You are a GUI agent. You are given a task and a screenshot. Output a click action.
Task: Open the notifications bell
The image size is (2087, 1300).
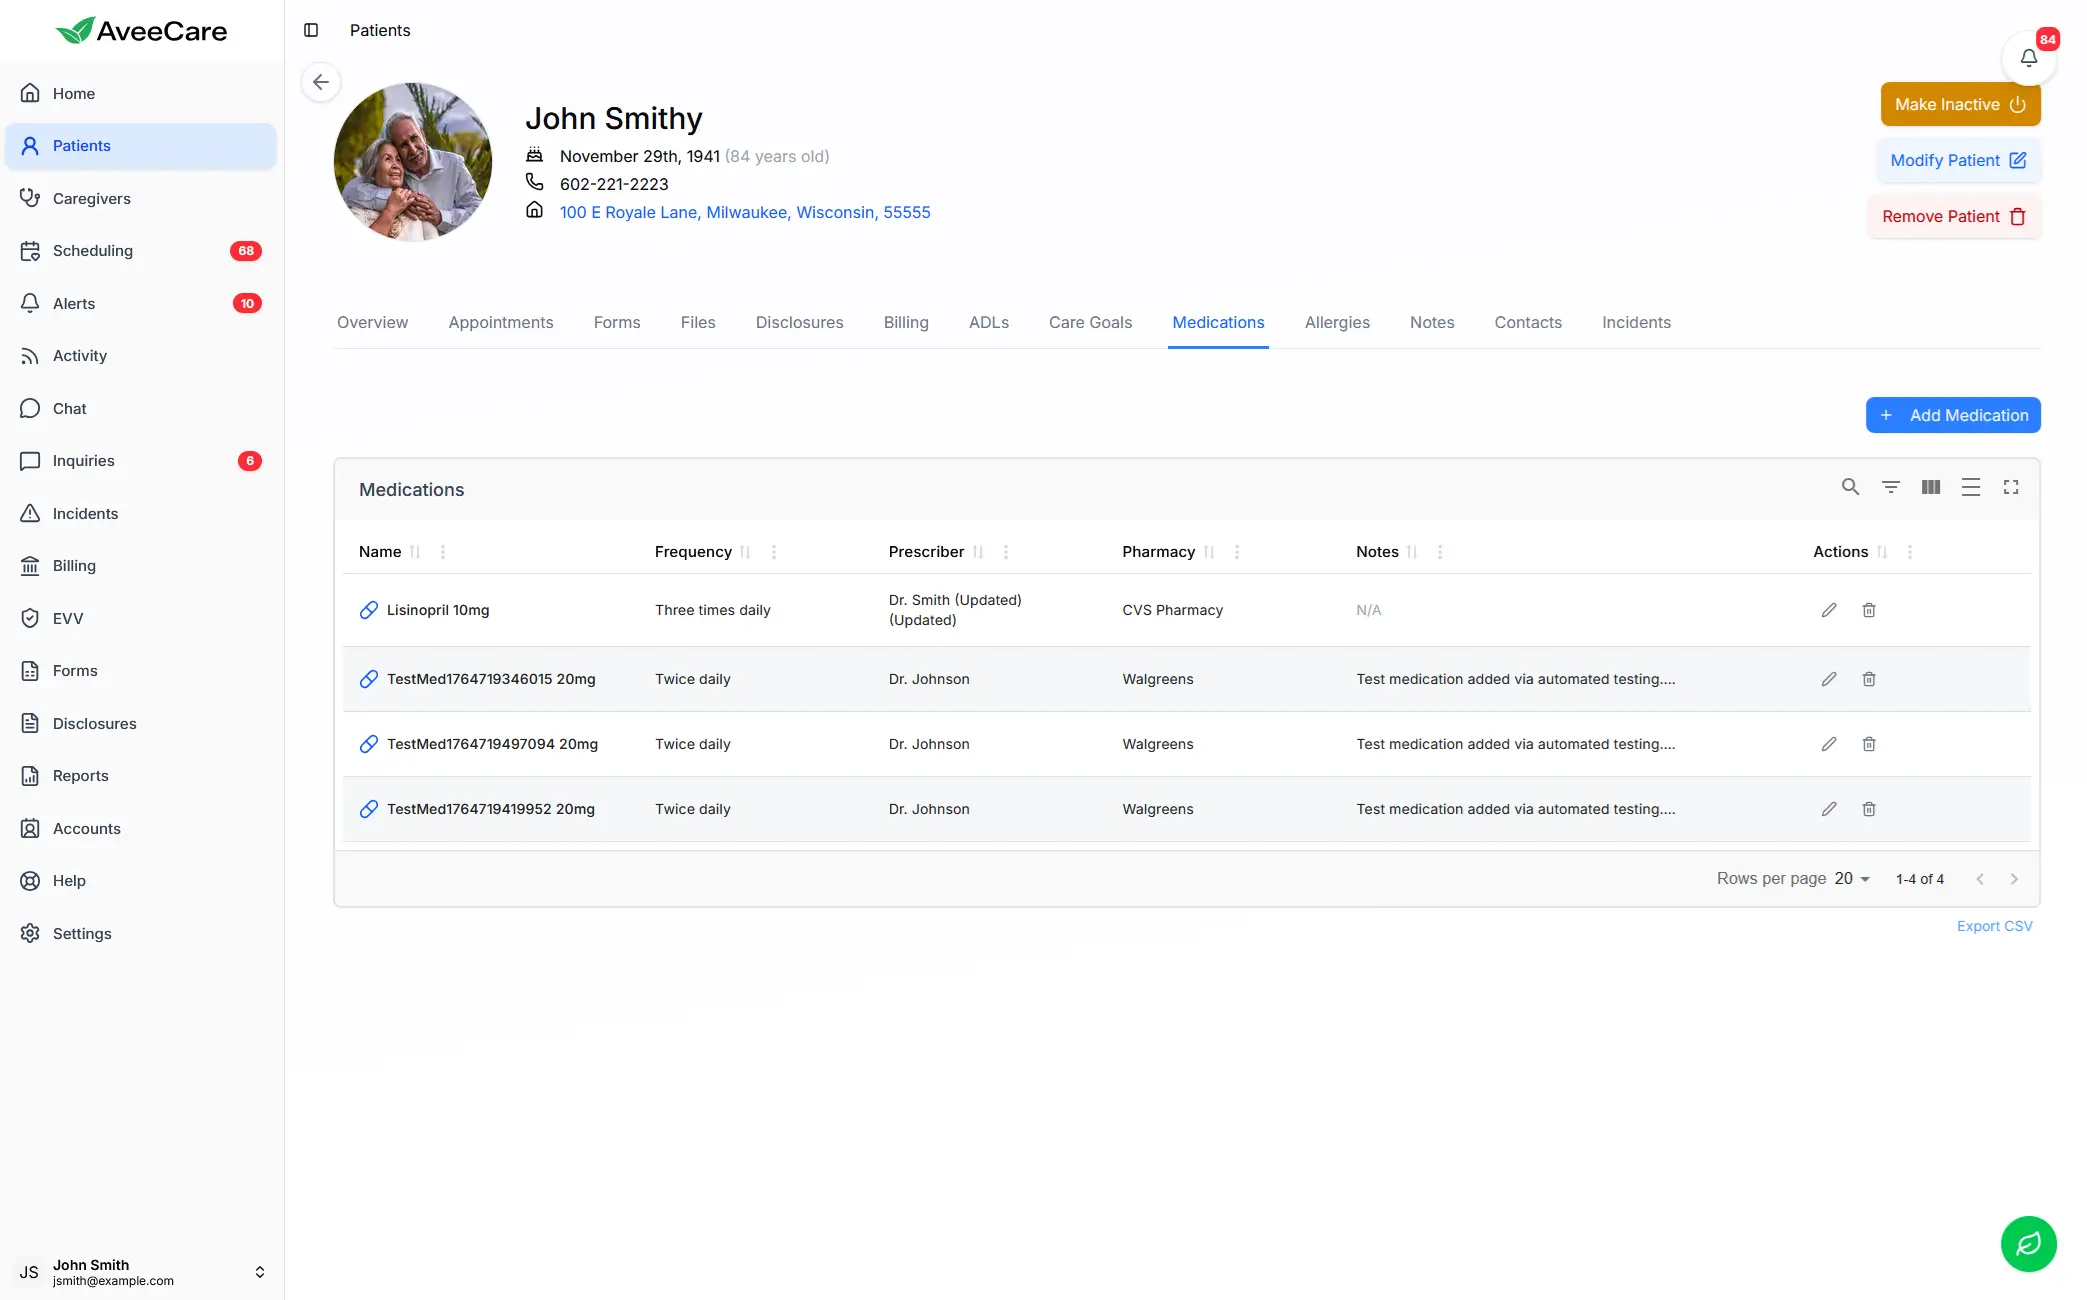[2028, 58]
